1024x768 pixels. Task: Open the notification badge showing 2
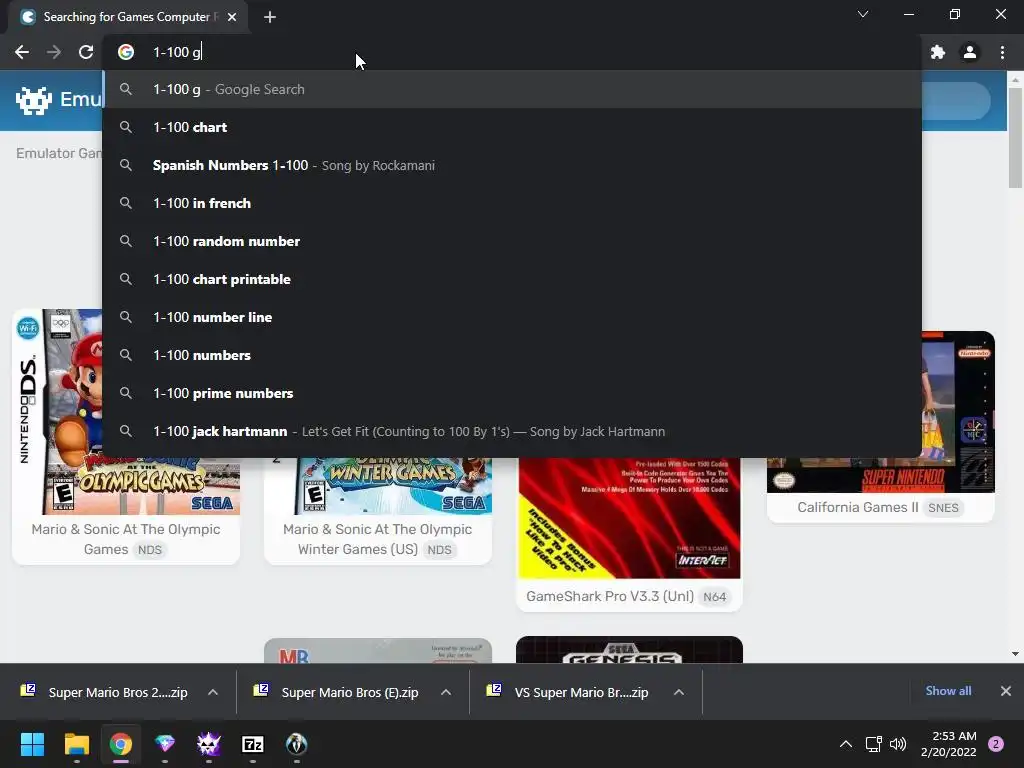click(x=996, y=744)
